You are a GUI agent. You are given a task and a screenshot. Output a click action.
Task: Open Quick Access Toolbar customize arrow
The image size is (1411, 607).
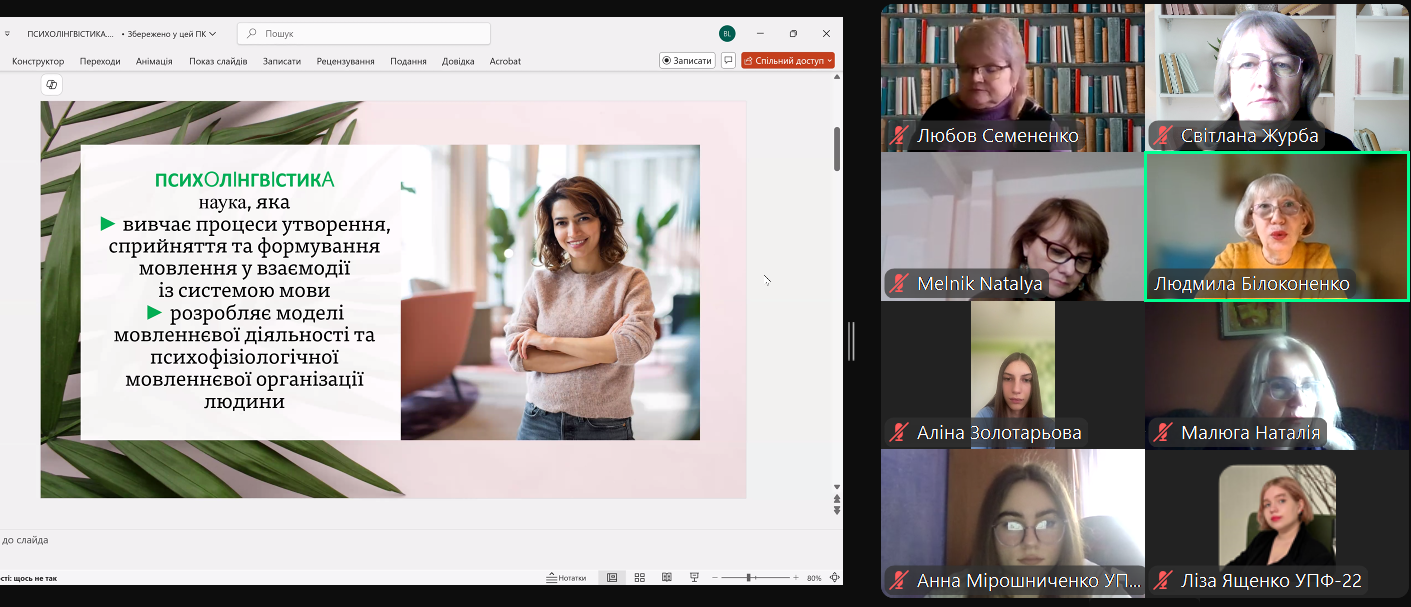(7, 34)
